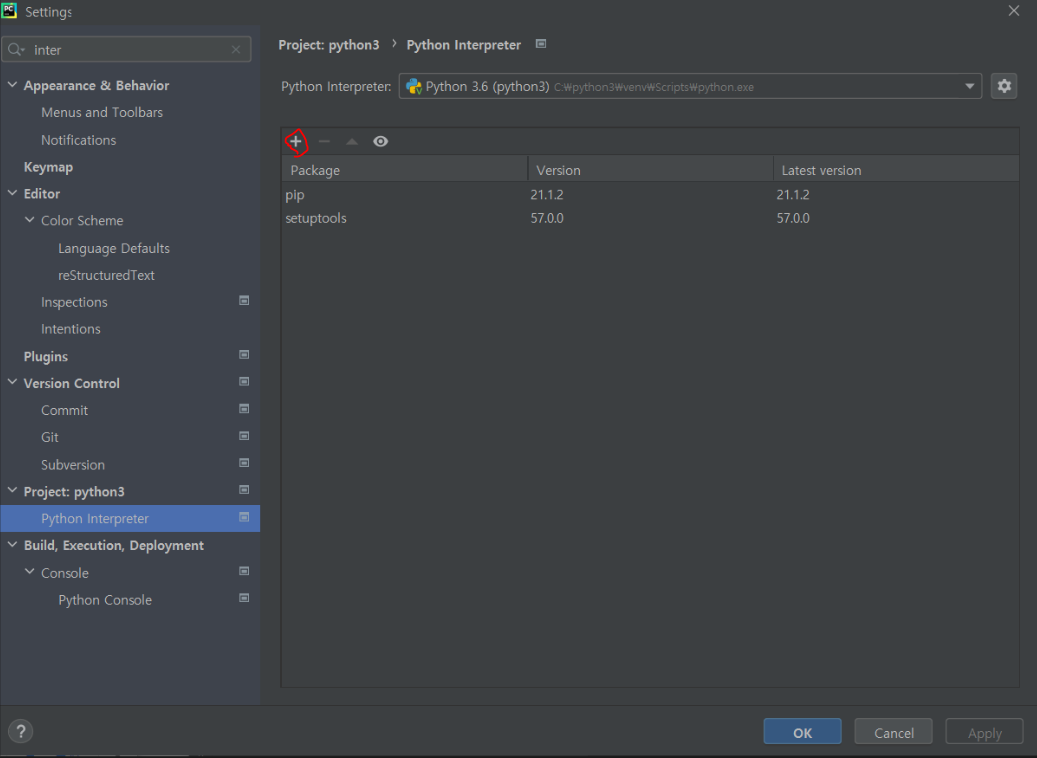Sort by Latest version column header
Image resolution: width=1037 pixels, height=758 pixels.
tap(896, 169)
